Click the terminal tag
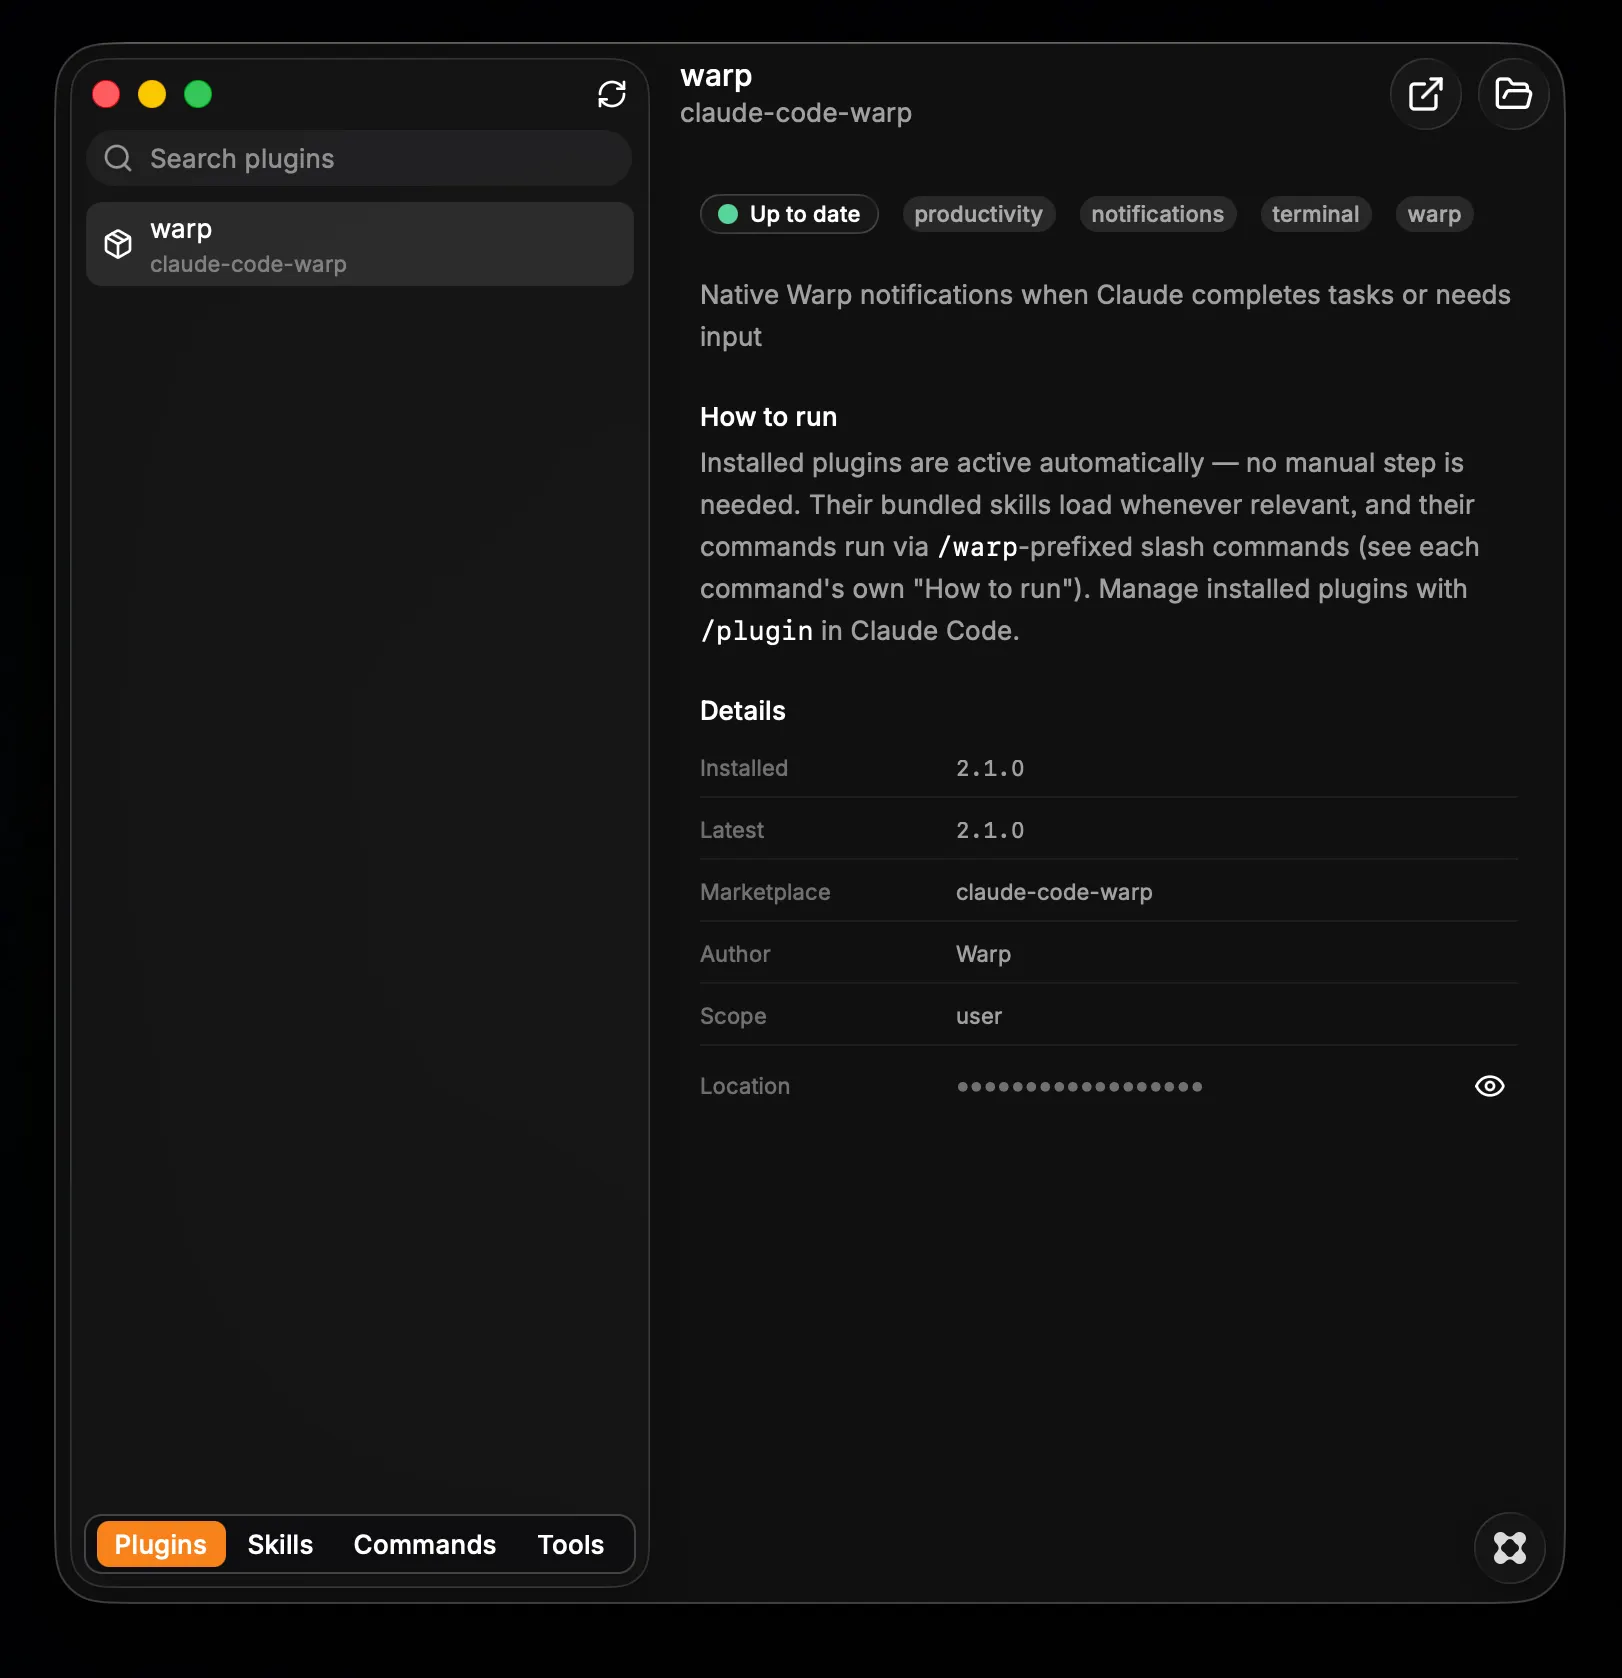Viewport: 1622px width, 1678px height. 1315,214
